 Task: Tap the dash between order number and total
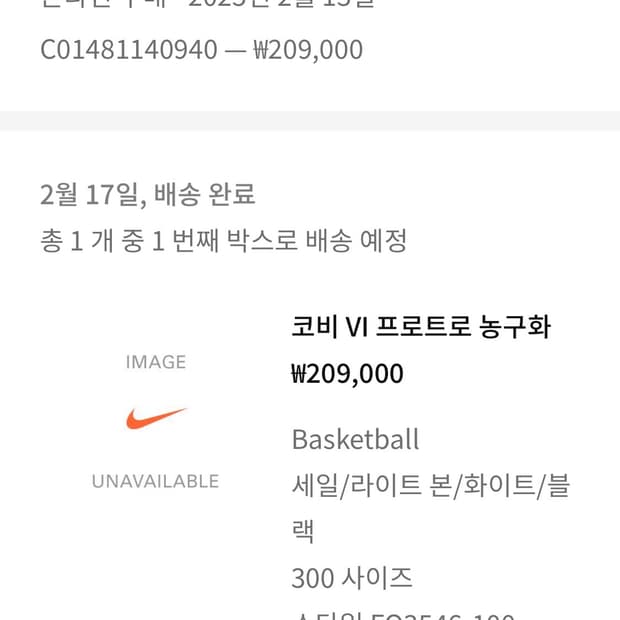[235, 50]
